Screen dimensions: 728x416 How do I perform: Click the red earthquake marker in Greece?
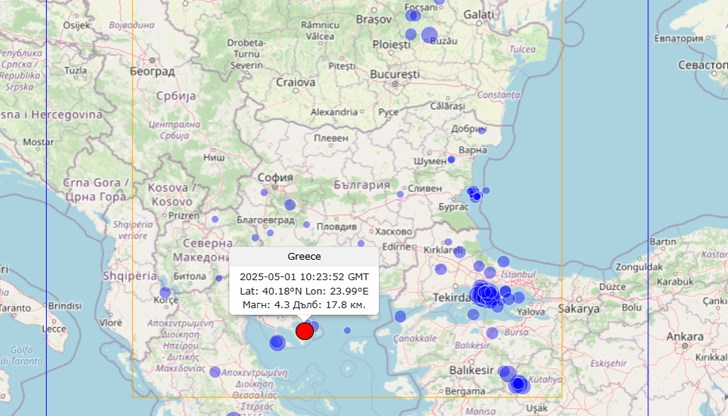305,331
